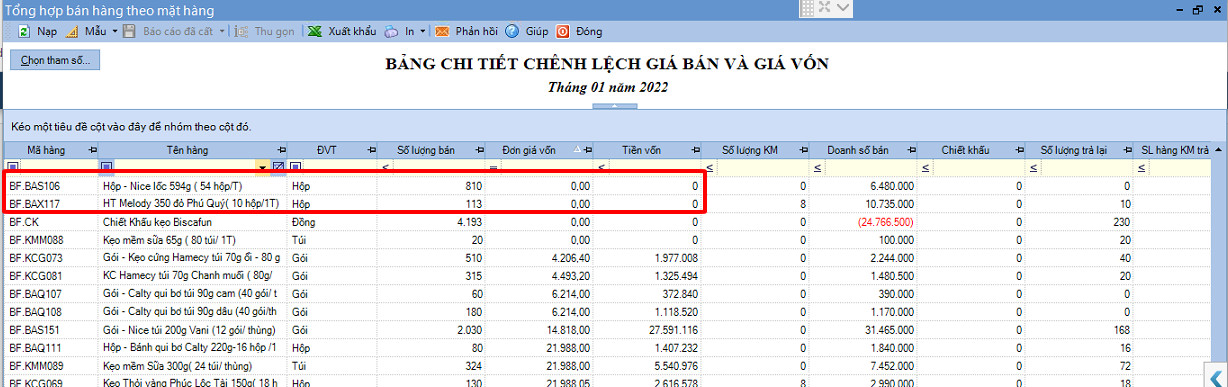Click the Phản hồi envelope icon
The width and height of the screenshot is (1228, 387).
[442, 31]
